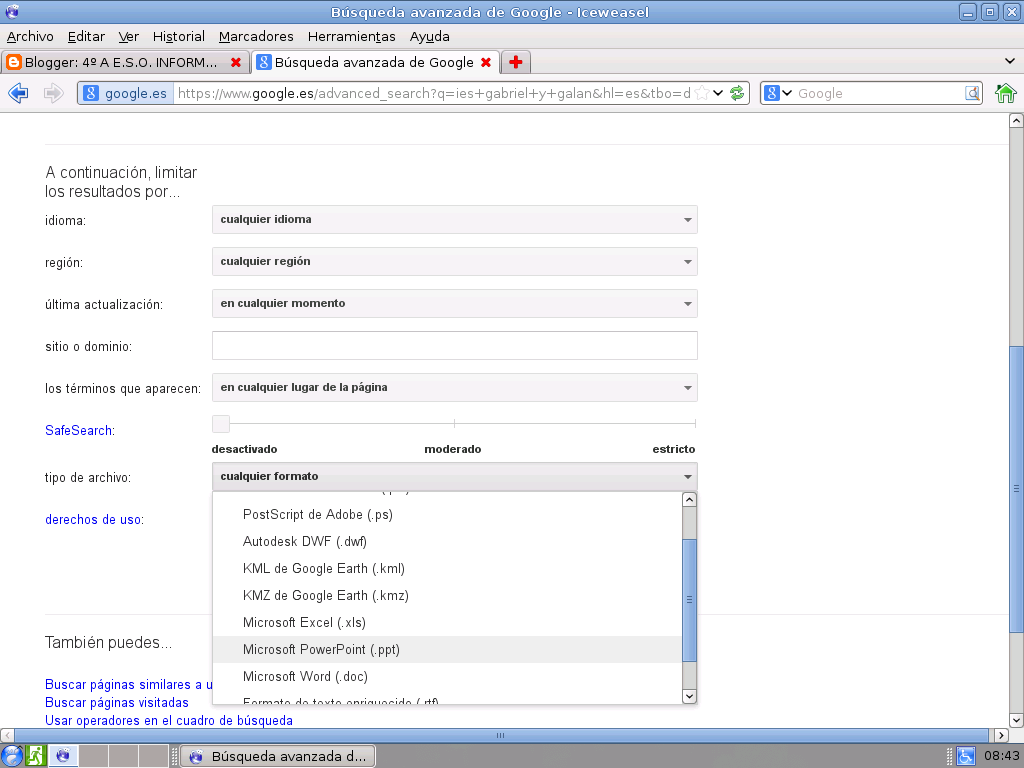This screenshot has width=1024, height=768.
Task: Click Buscar páginas visitadas link
Action: (117, 703)
